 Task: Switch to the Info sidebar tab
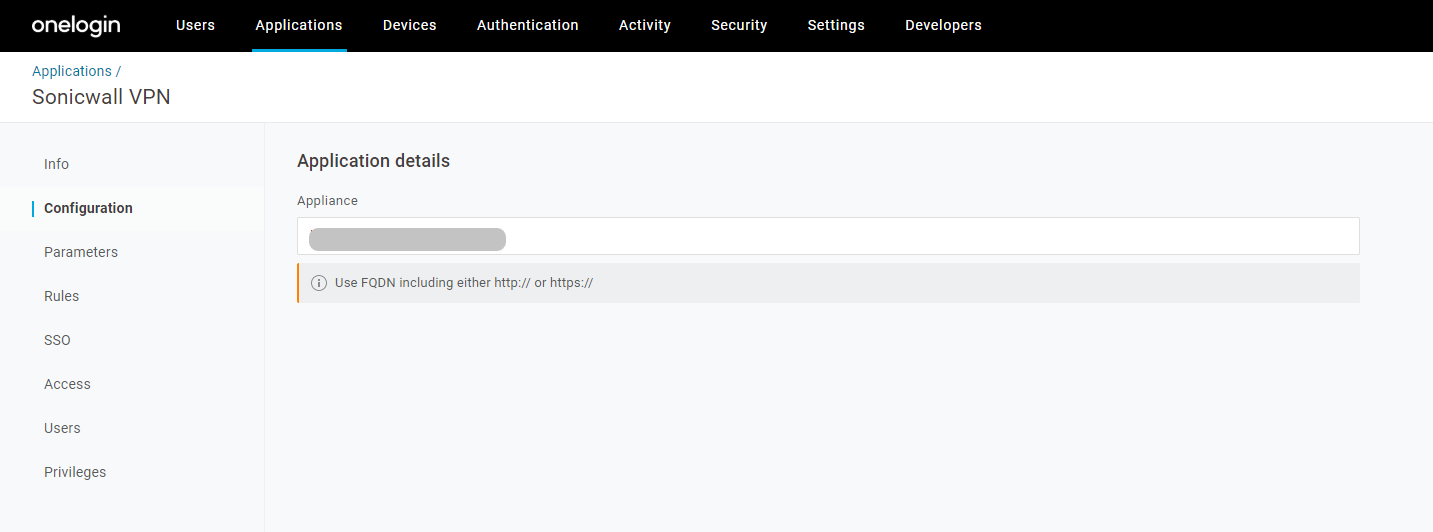click(x=56, y=164)
